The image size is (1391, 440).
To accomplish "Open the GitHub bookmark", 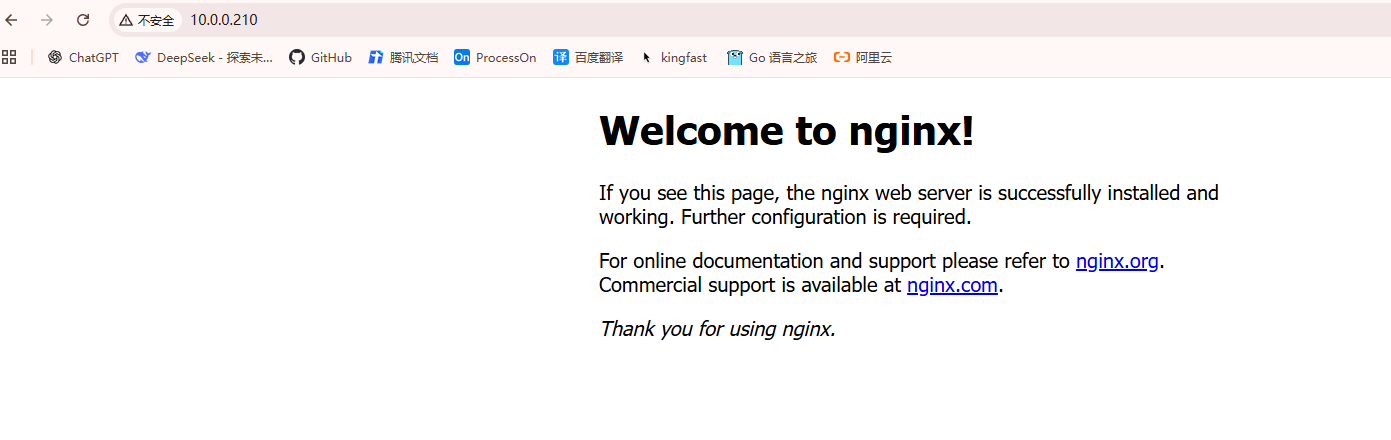I will (320, 58).
